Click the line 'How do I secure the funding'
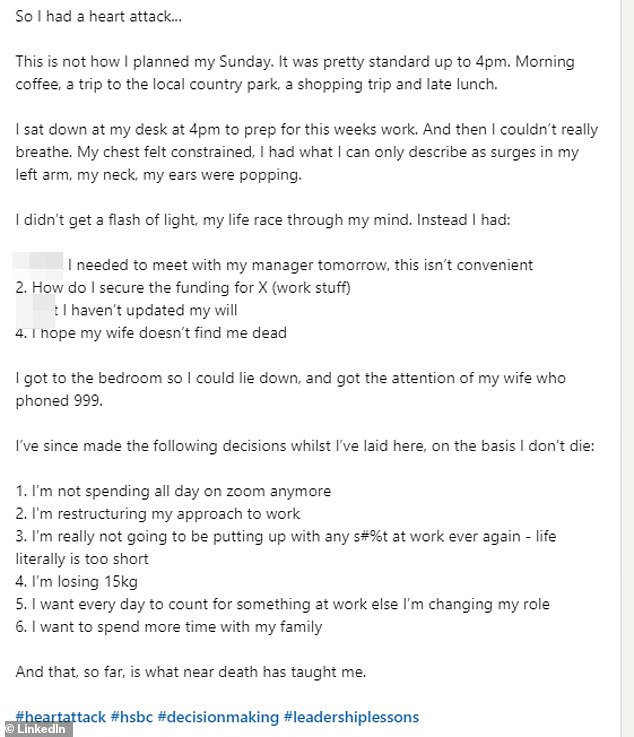634x737 pixels. click(x=183, y=288)
